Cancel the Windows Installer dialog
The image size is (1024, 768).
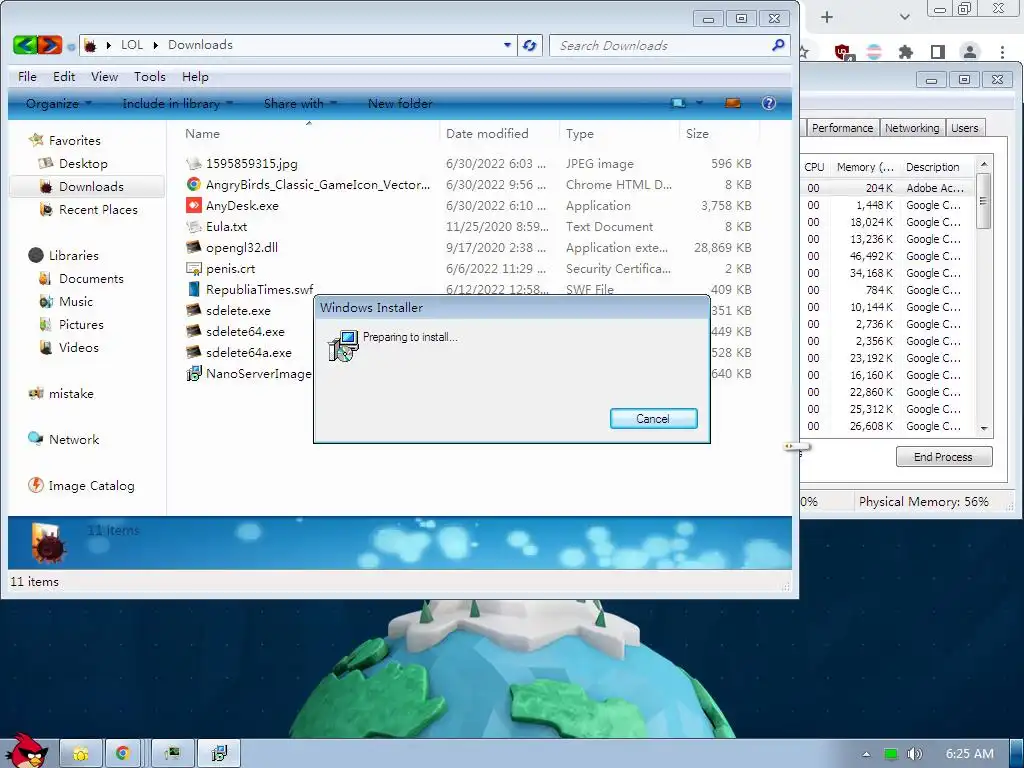point(653,419)
